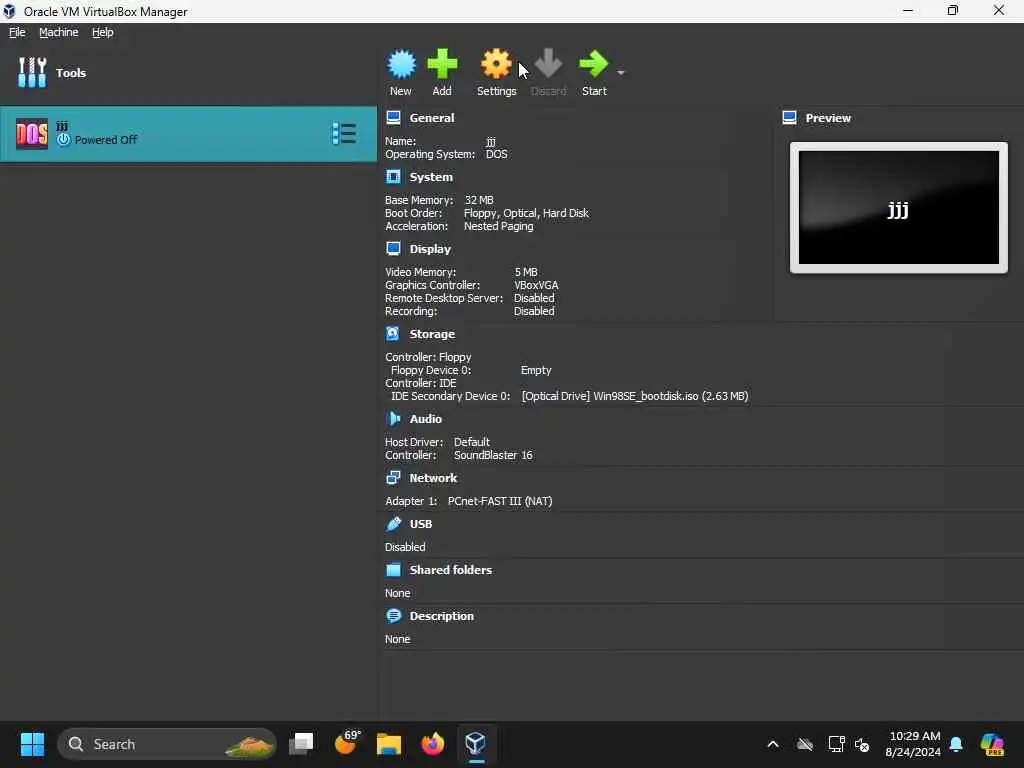Click the 5 MB video memory value
The height and width of the screenshot is (768, 1024).
(x=526, y=272)
